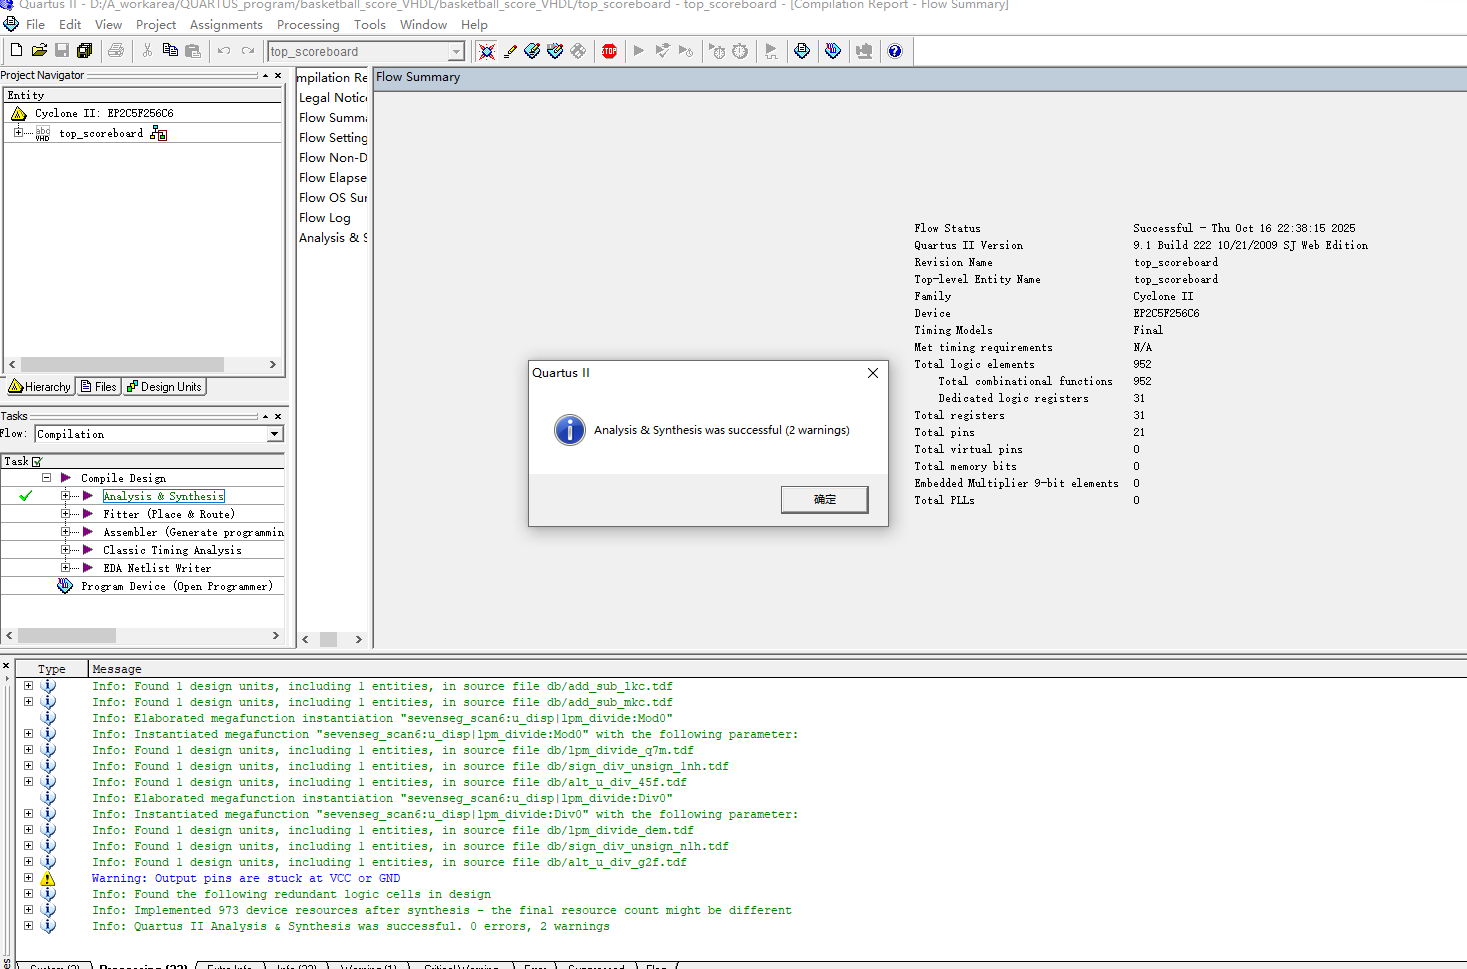Image resolution: width=1467 pixels, height=969 pixels.
Task: Click the Entity column header
Action: click(x=142, y=95)
